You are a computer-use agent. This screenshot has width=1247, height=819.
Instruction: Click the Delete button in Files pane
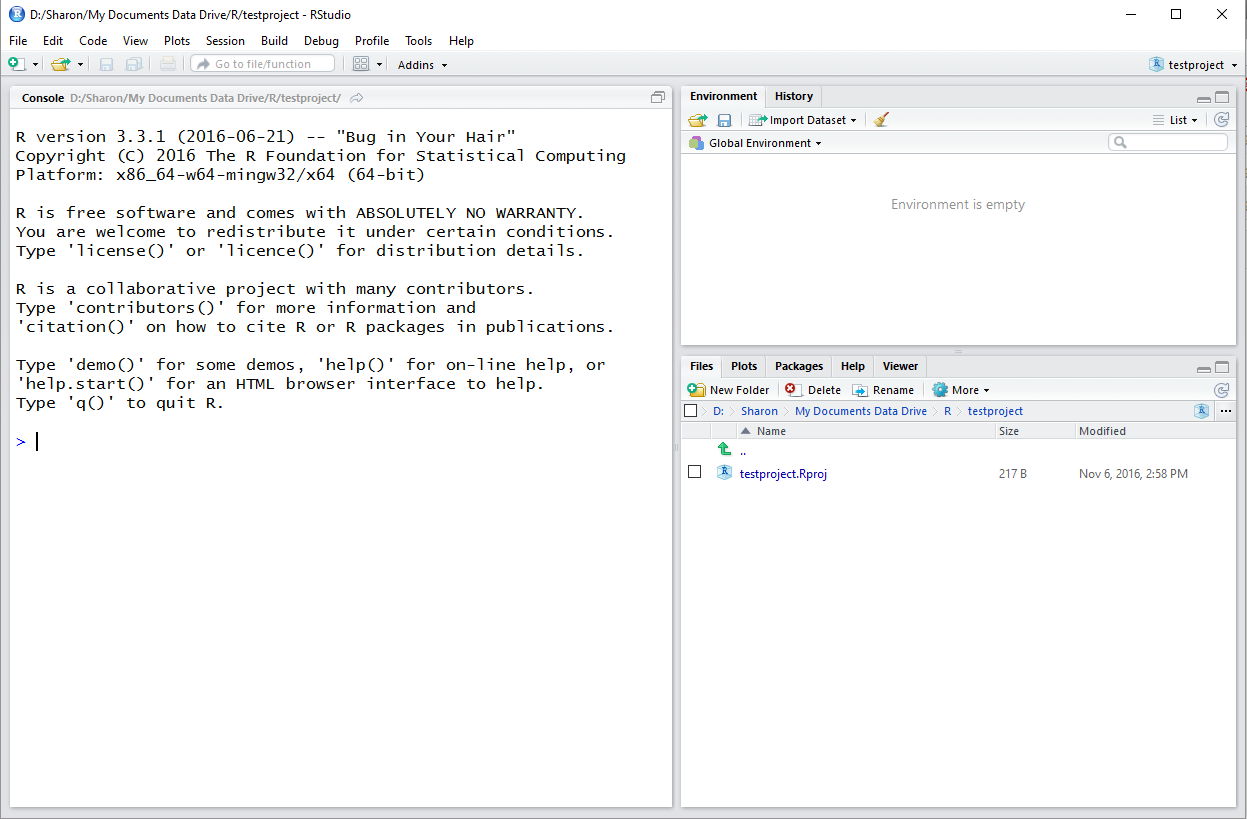[x=813, y=390]
